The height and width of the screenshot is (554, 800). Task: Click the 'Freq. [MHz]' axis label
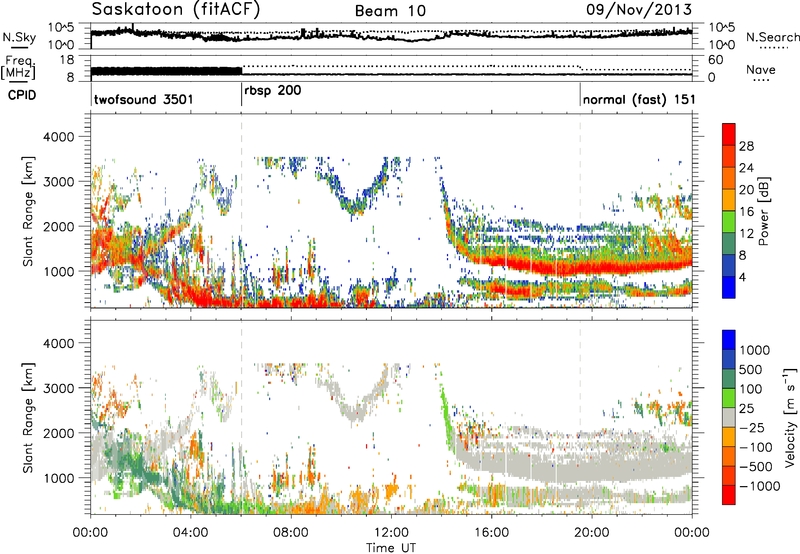(18, 68)
